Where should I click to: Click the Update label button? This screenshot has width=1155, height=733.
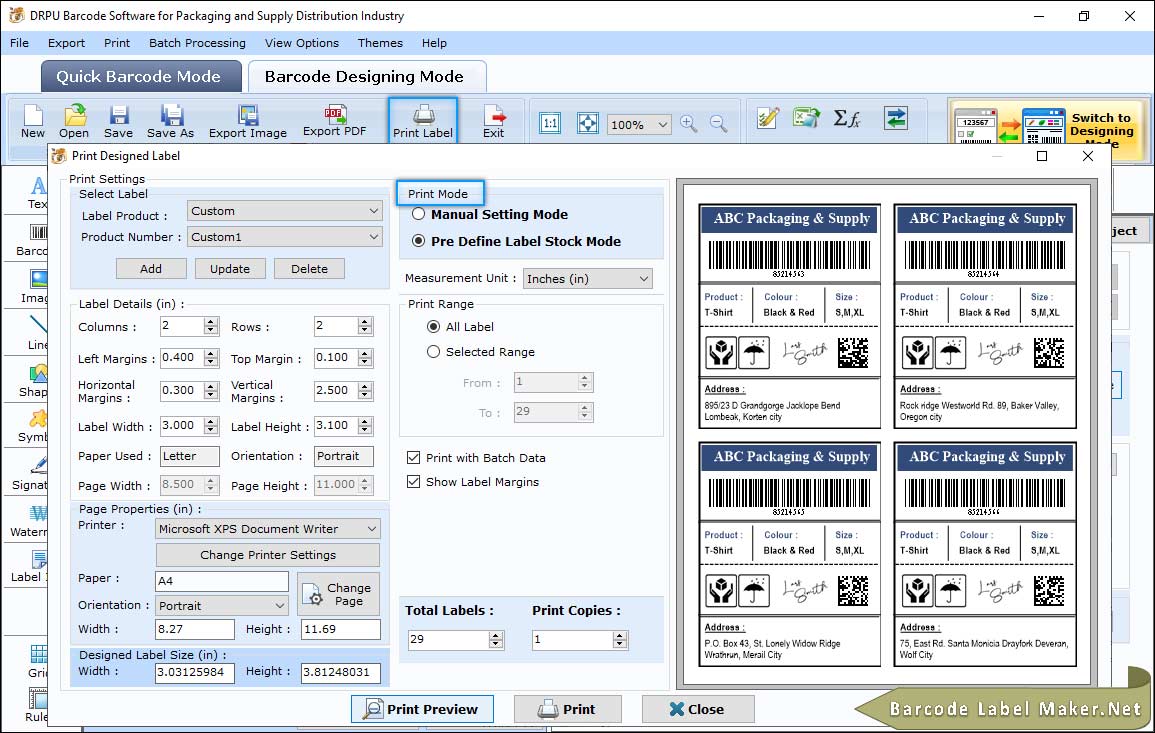coord(230,269)
